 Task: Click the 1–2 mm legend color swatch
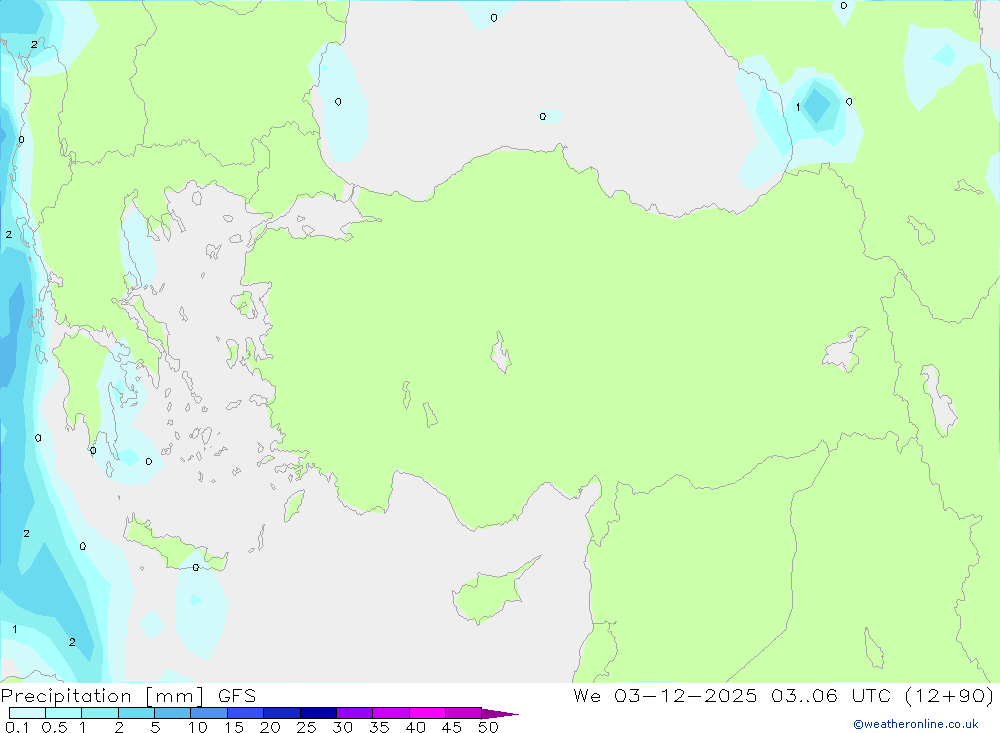[99, 713]
